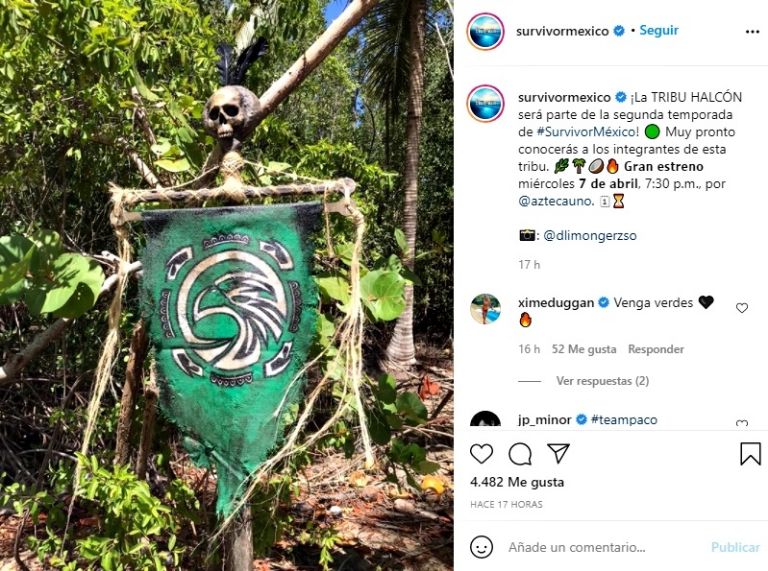Screen dimensions: 768x571
Task: Save post with bookmark icon
Action: point(750,454)
